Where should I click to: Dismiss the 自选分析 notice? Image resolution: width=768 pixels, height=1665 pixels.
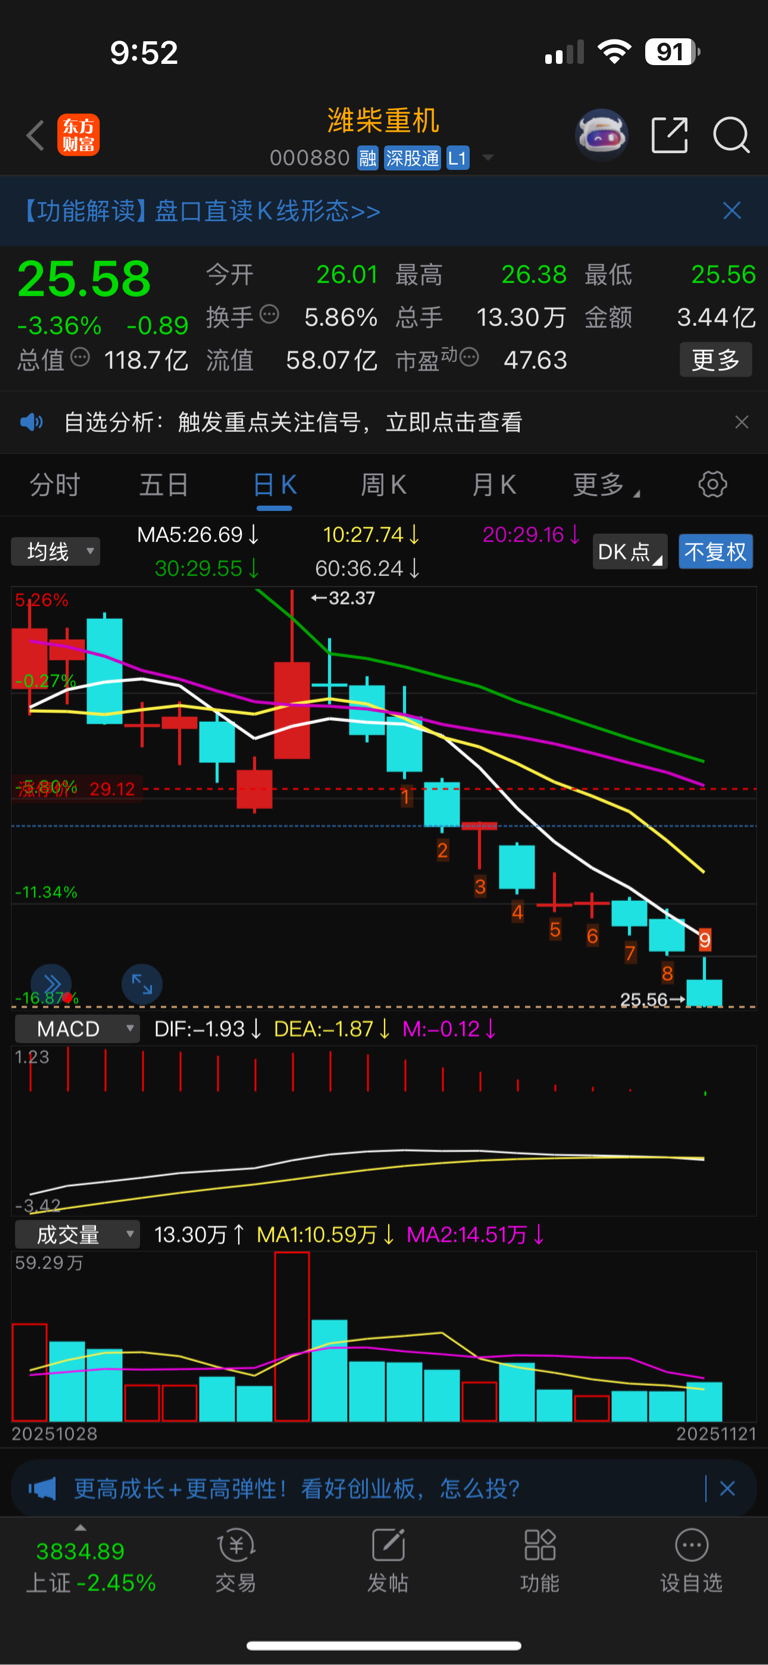tap(742, 422)
